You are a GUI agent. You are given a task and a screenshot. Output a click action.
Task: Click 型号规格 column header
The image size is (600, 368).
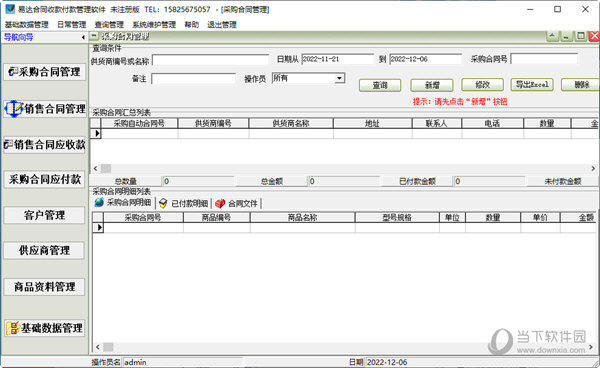tap(397, 217)
